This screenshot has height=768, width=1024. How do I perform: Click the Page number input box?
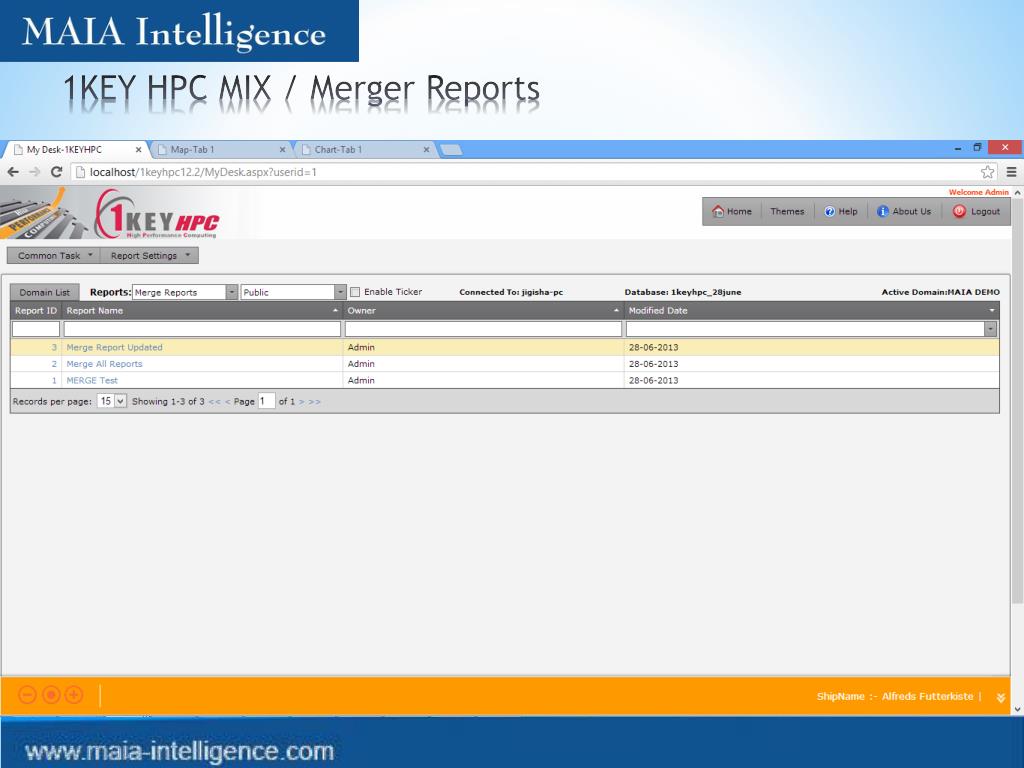click(266, 401)
